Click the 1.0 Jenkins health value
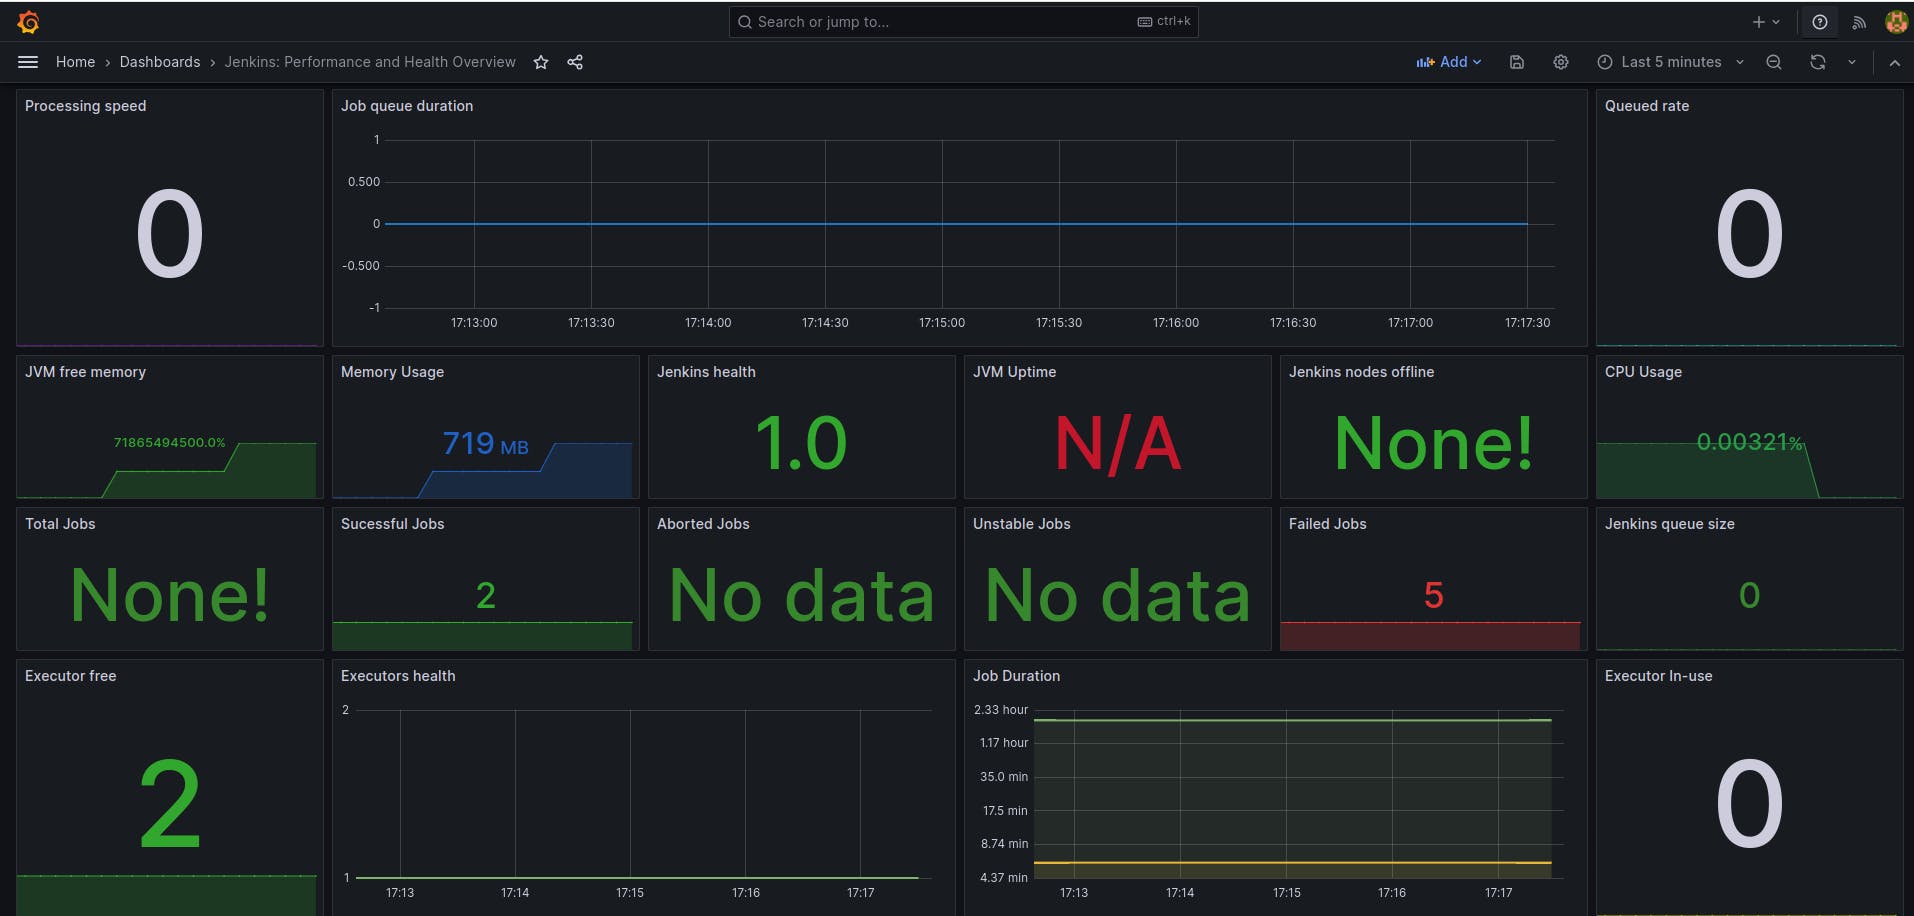1914x916 pixels. (x=801, y=443)
